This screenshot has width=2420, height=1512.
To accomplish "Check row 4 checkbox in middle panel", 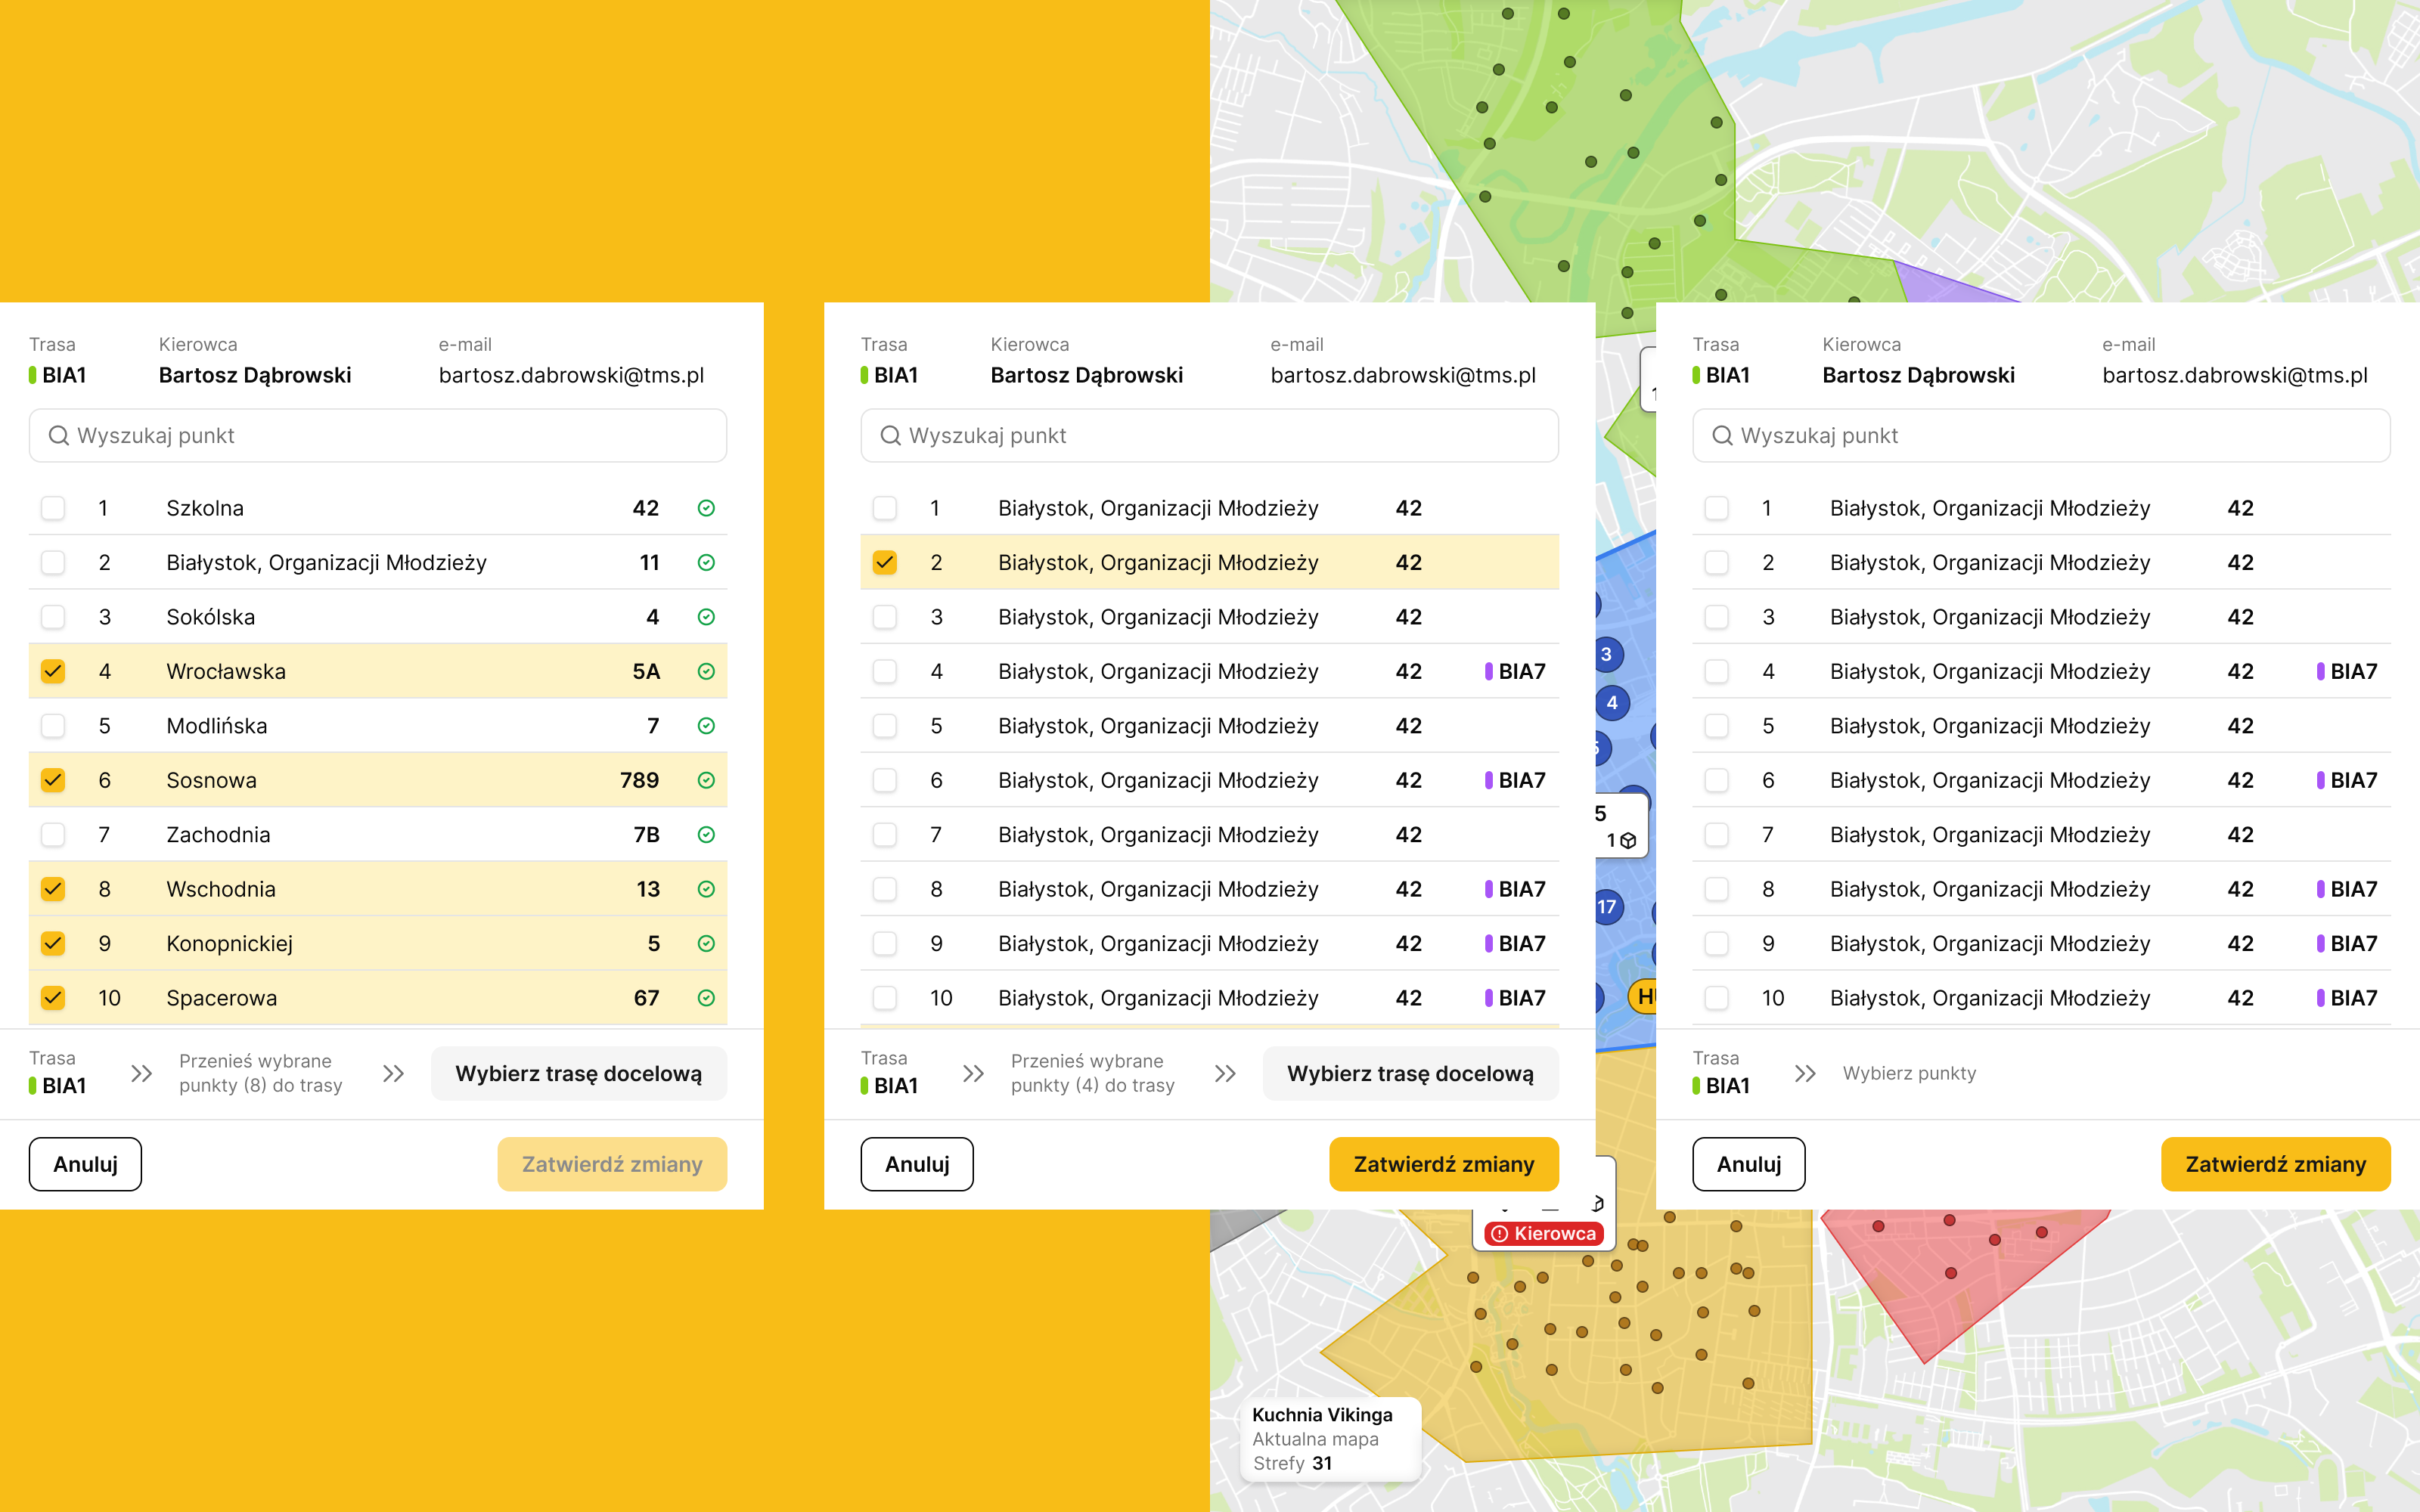I will (885, 672).
